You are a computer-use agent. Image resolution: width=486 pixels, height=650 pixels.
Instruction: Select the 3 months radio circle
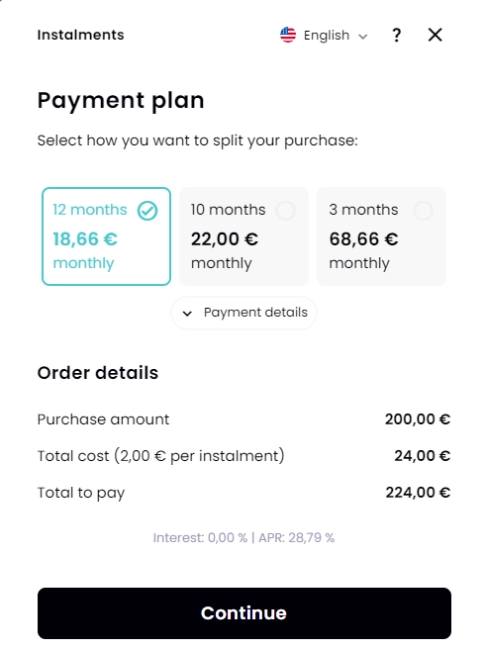pos(423,211)
